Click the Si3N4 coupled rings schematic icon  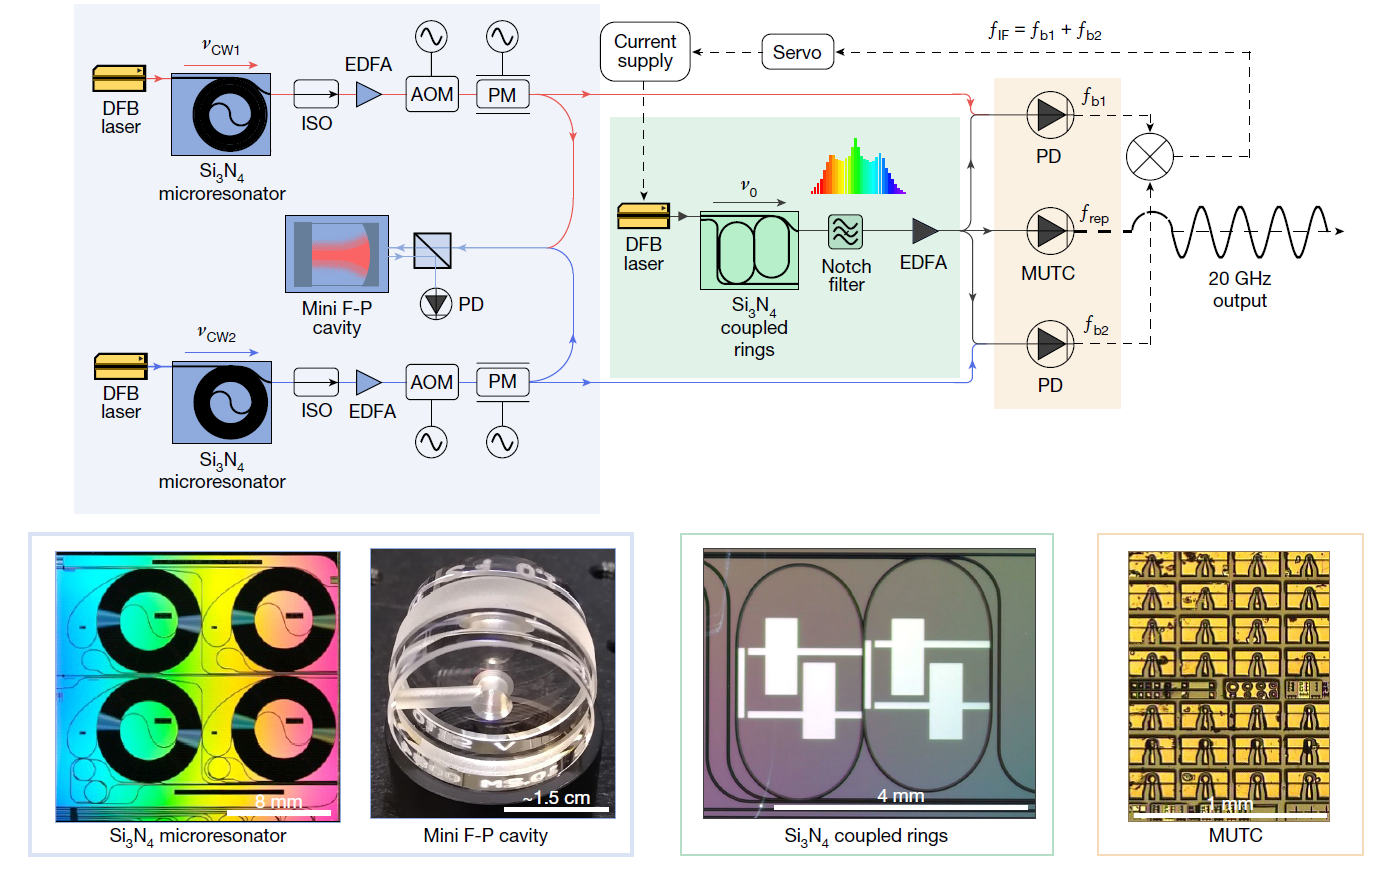[750, 250]
